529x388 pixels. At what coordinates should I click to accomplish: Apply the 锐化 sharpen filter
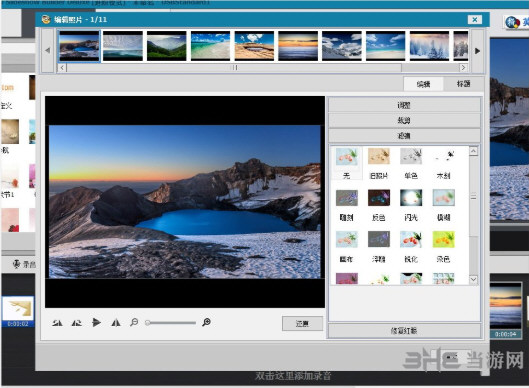click(x=411, y=247)
